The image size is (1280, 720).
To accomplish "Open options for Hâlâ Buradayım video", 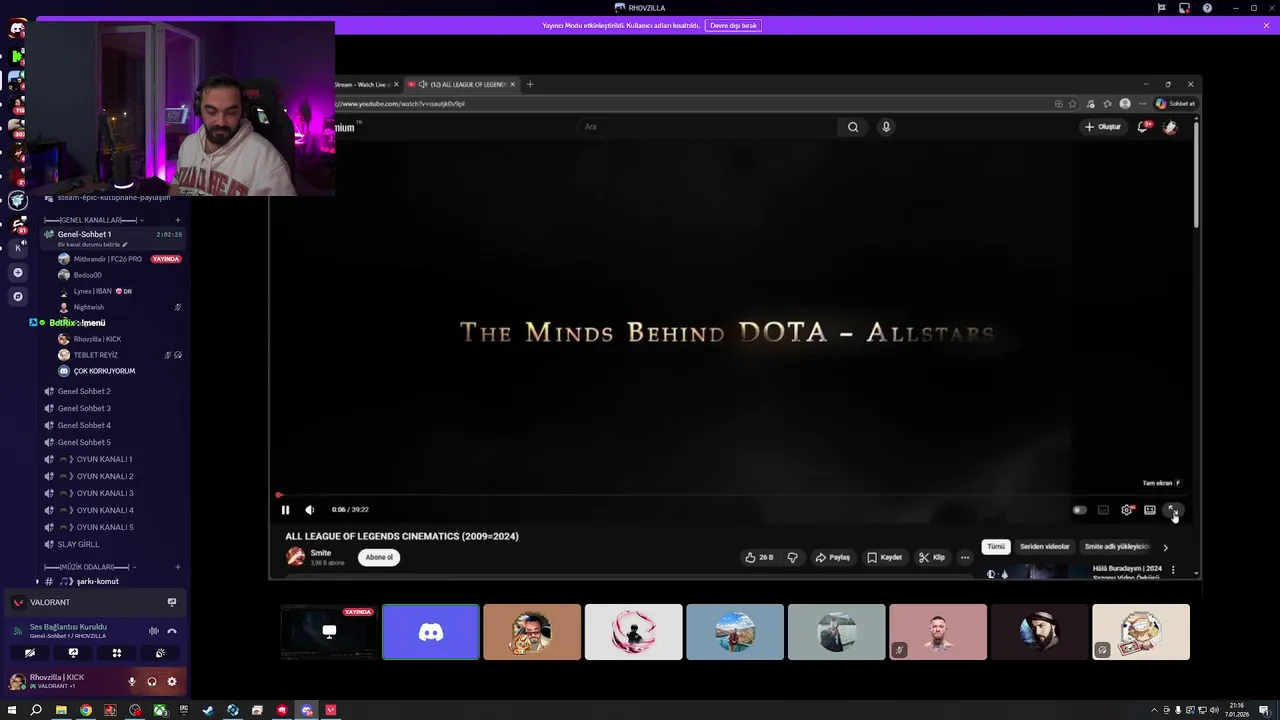I will point(1173,570).
